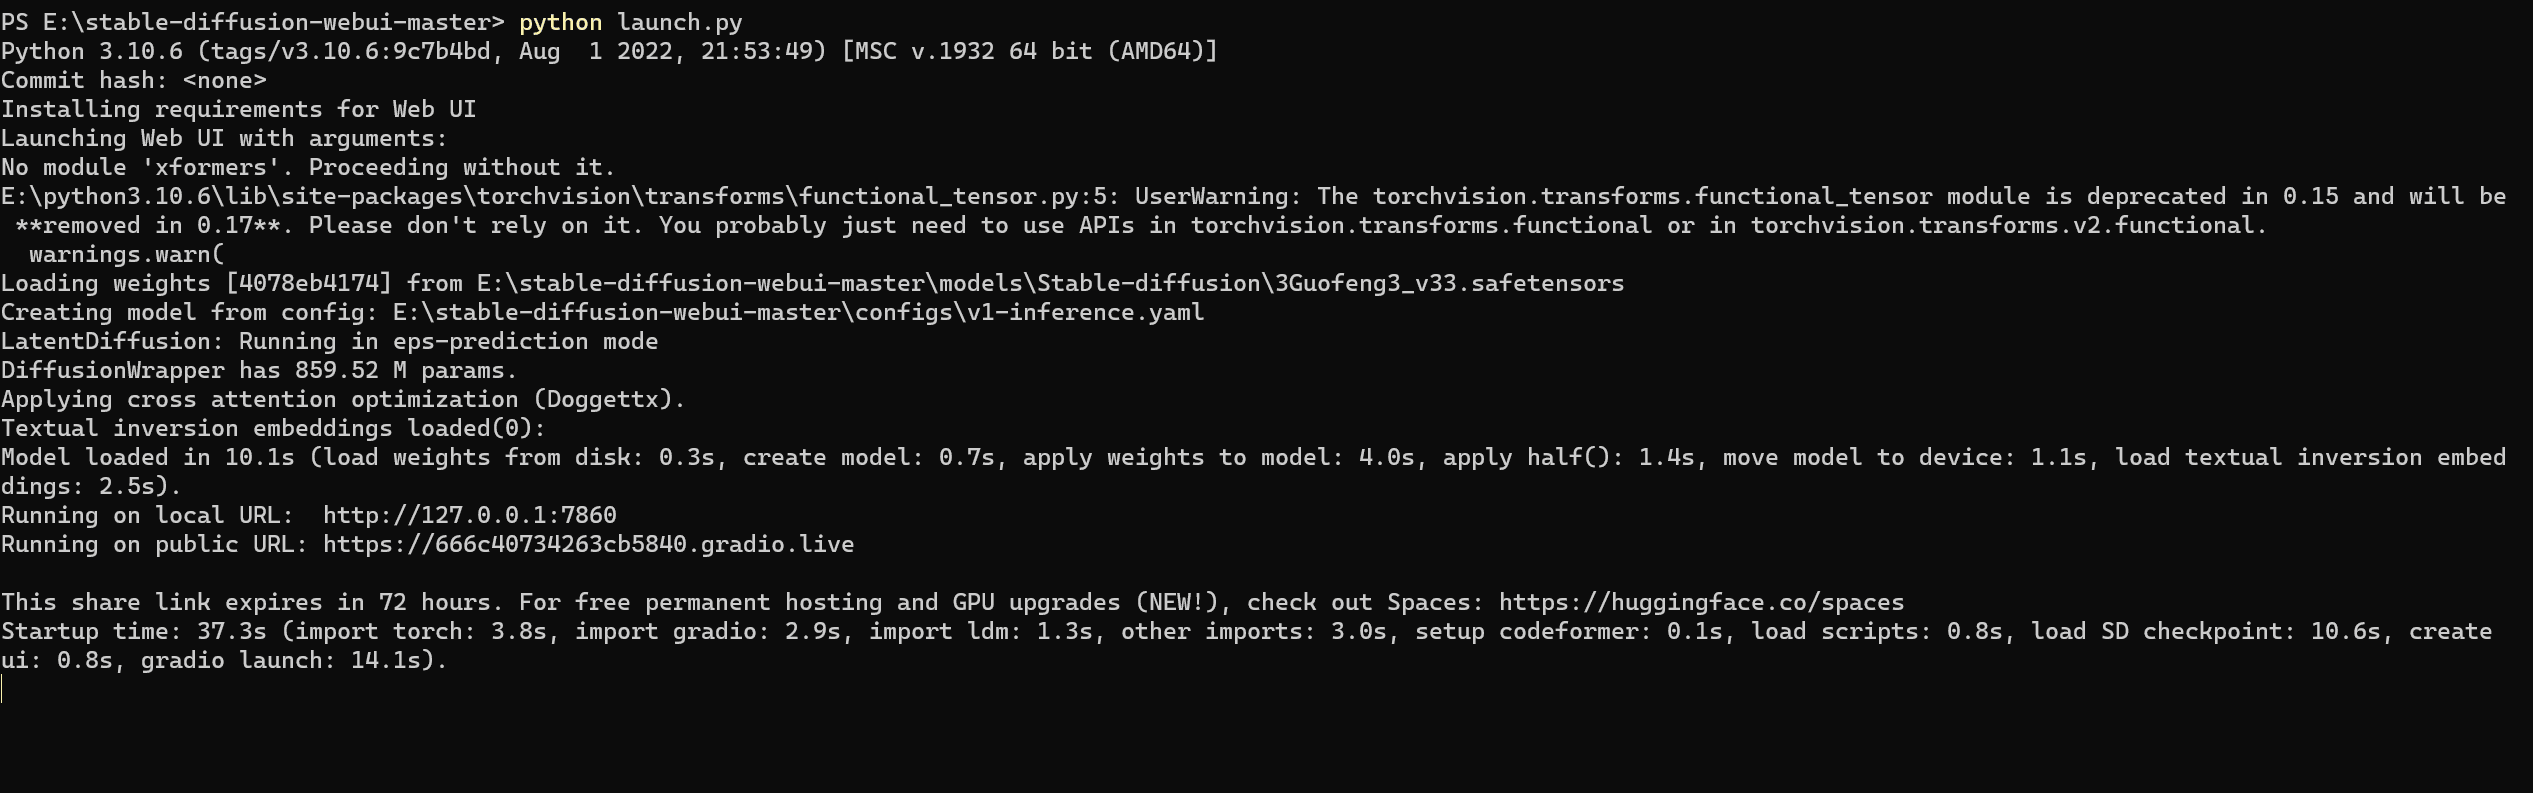
Task: Open the public gradio.live URL
Action: [x=588, y=544]
